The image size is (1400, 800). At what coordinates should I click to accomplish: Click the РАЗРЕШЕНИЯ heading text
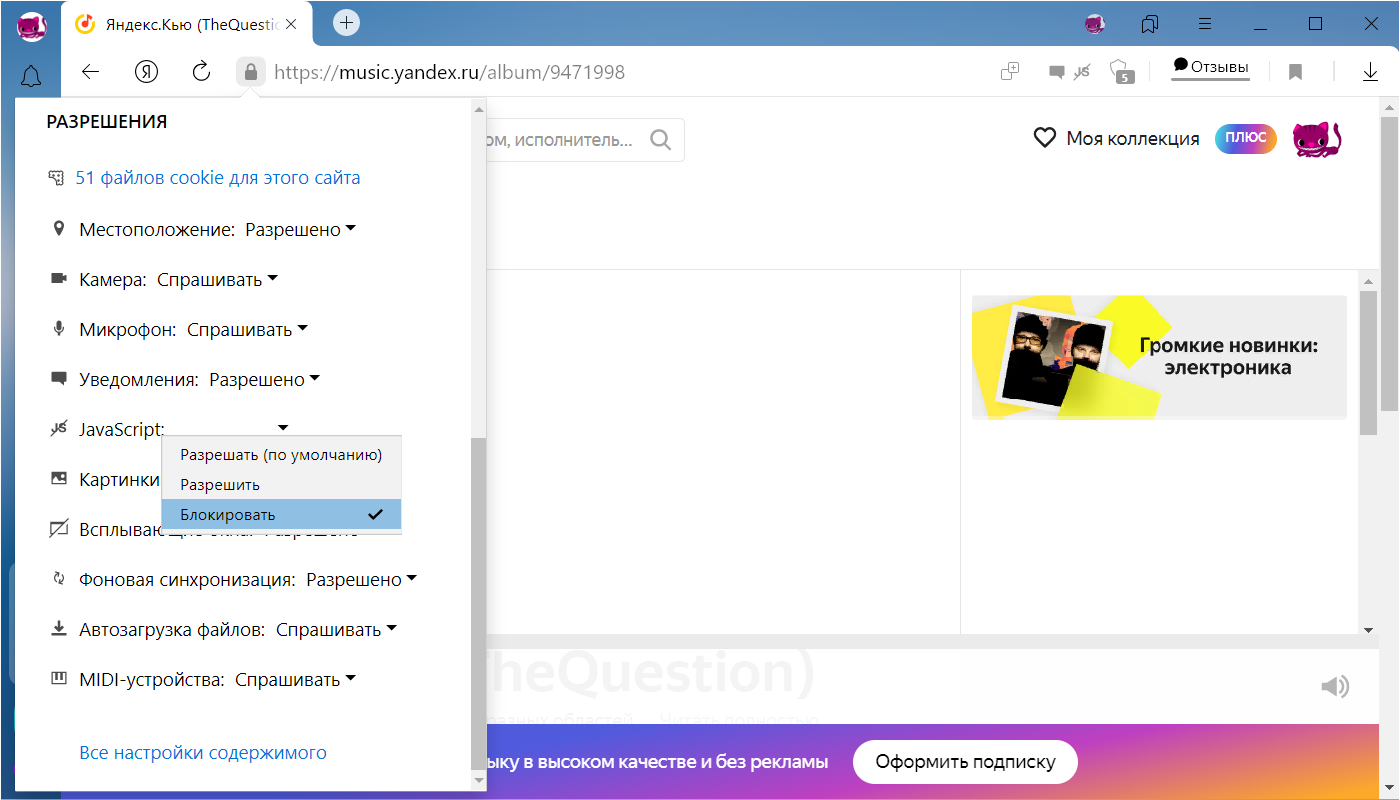pos(107,122)
